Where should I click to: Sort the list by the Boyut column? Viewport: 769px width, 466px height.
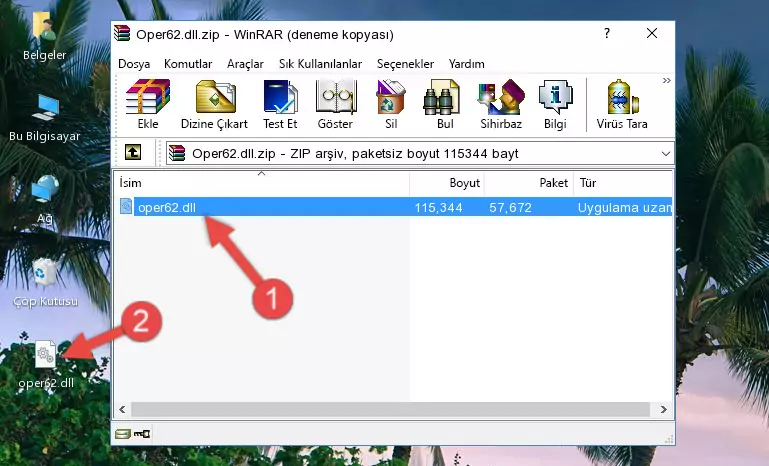point(447,183)
